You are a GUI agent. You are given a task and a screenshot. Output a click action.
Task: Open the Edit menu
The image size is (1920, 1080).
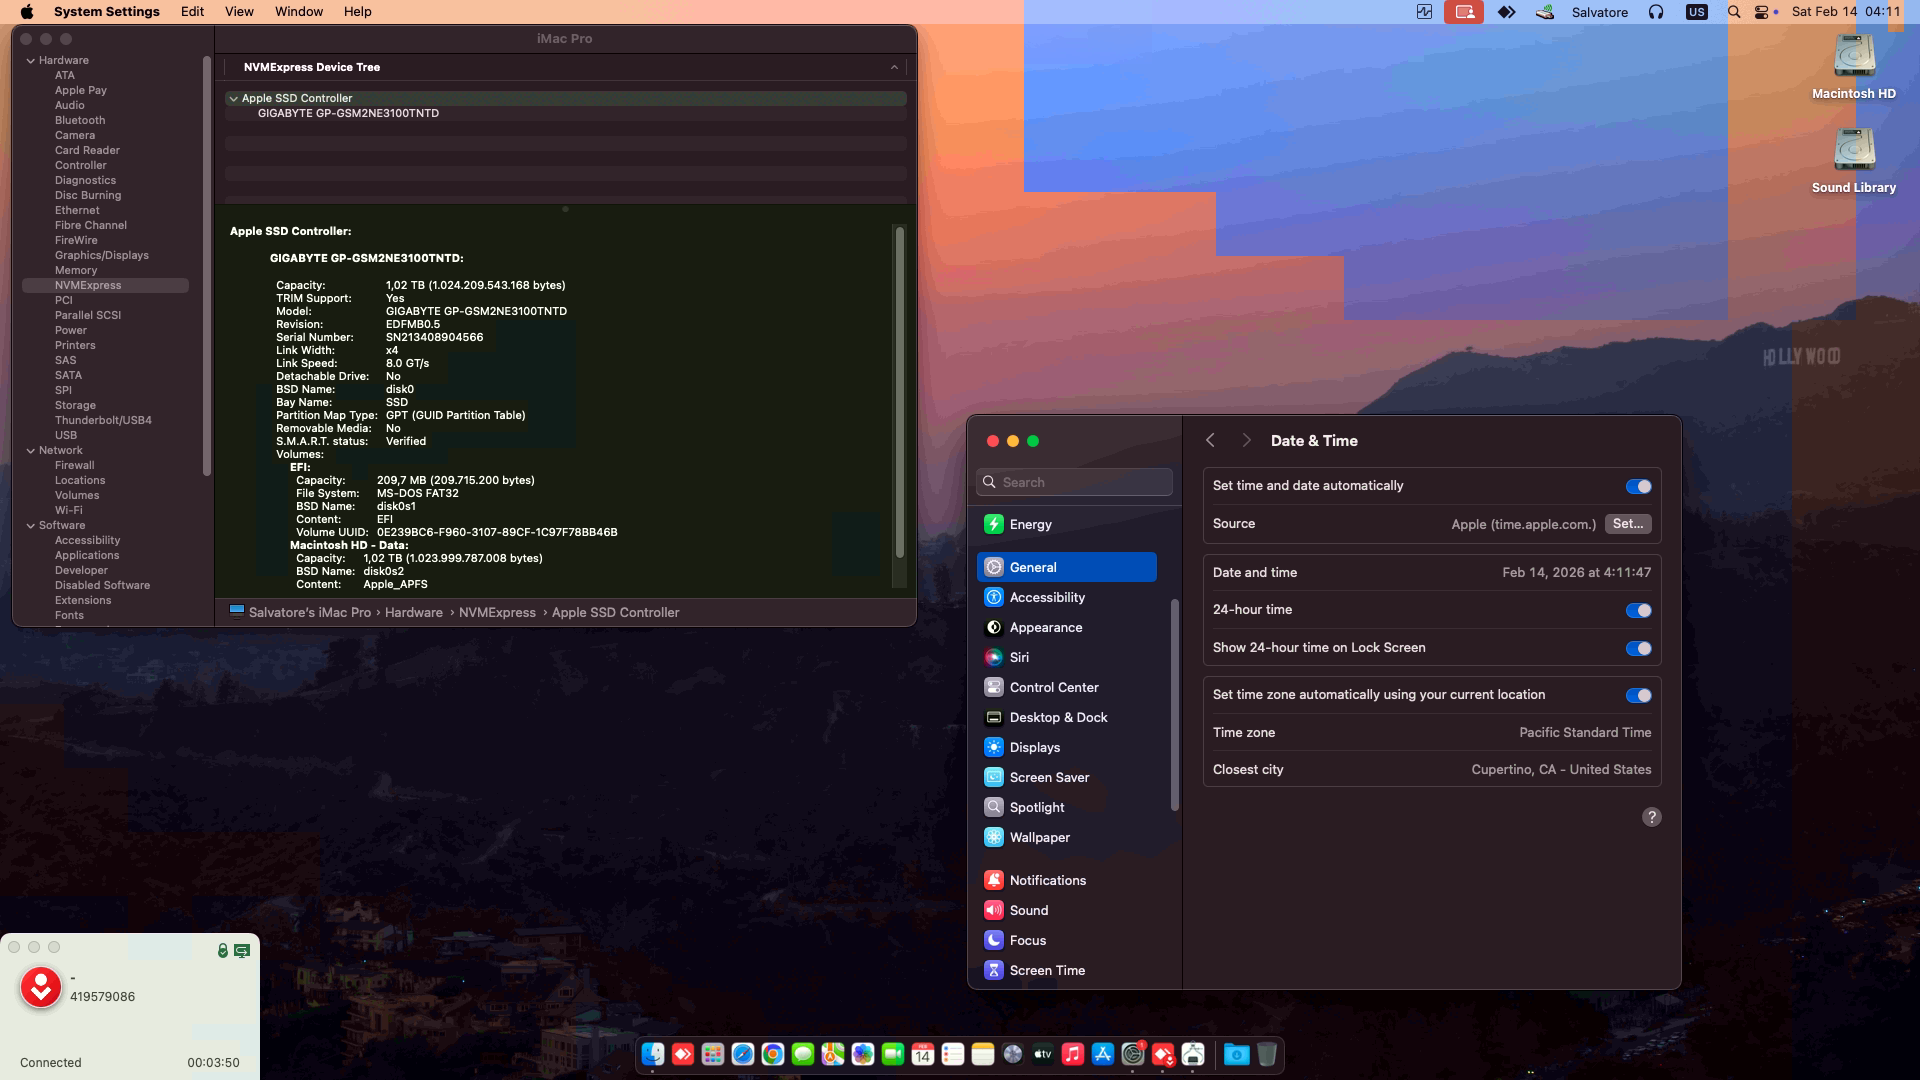(192, 12)
